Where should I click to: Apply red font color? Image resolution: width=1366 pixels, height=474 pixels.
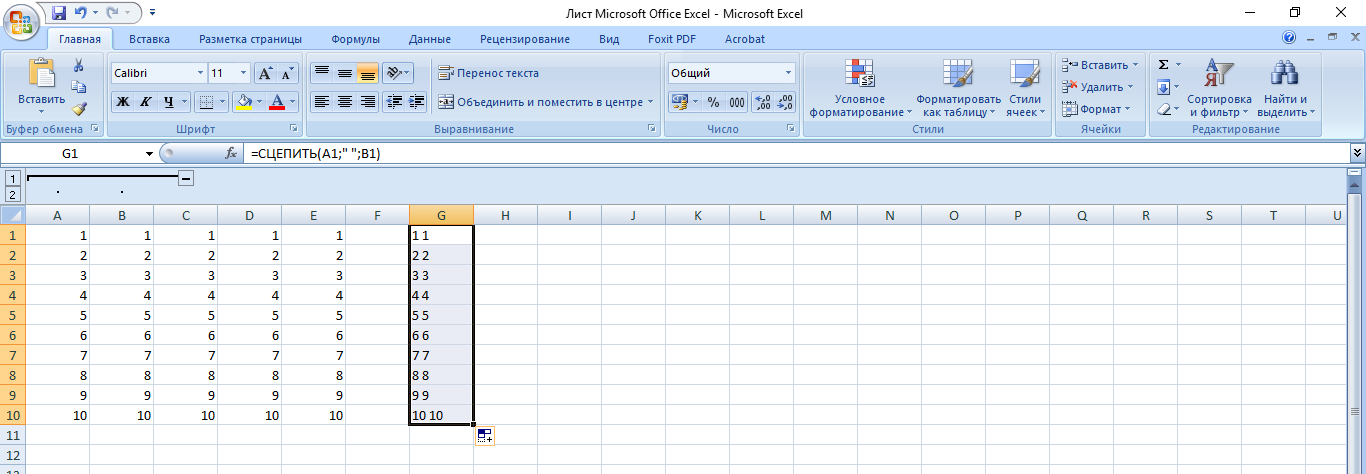tap(278, 101)
